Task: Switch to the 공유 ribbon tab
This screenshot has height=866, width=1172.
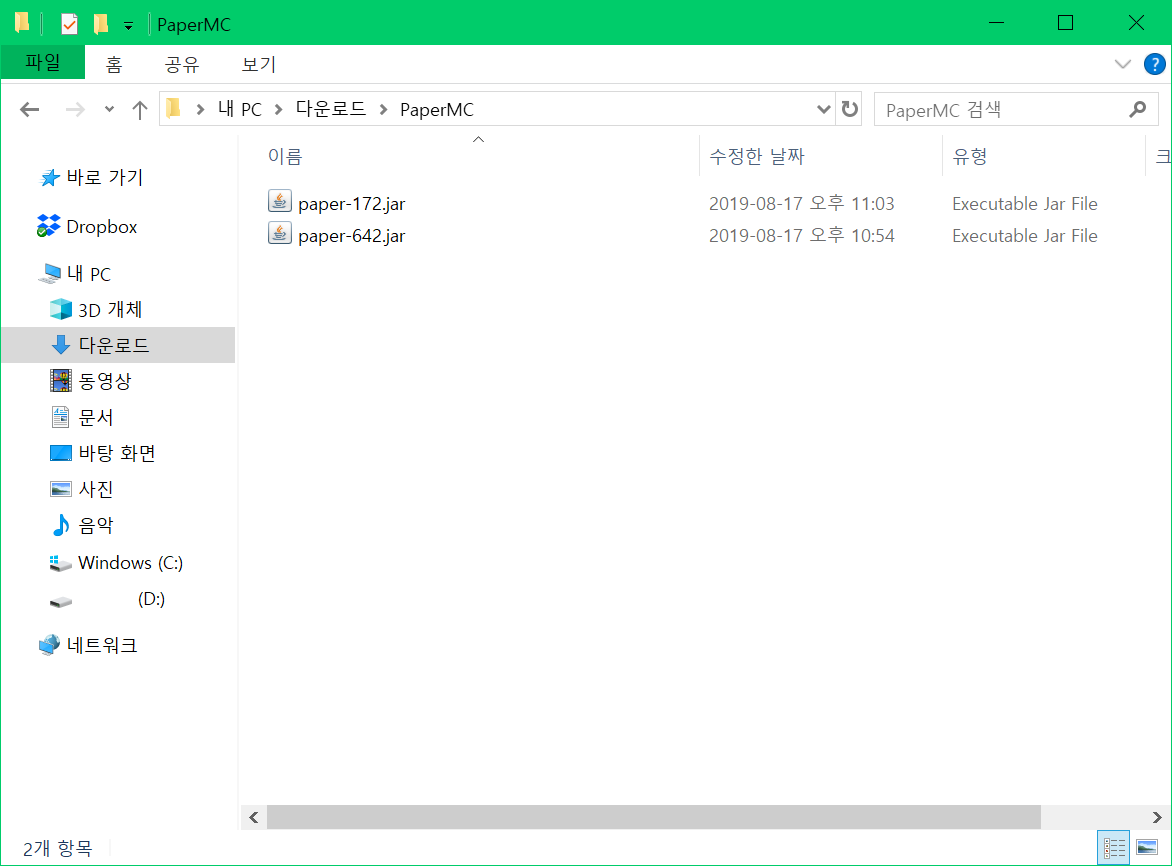Action: pyautogui.click(x=182, y=64)
